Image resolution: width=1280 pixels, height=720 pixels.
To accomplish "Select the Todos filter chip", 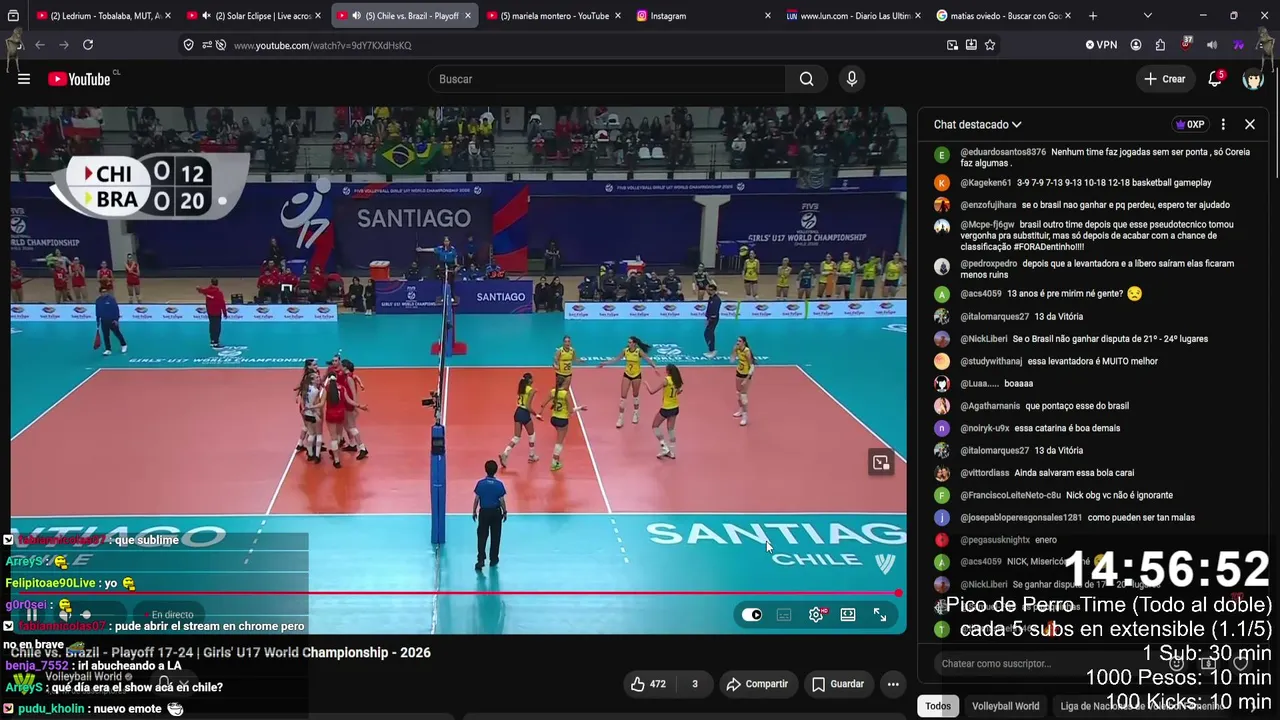I will click(938, 706).
